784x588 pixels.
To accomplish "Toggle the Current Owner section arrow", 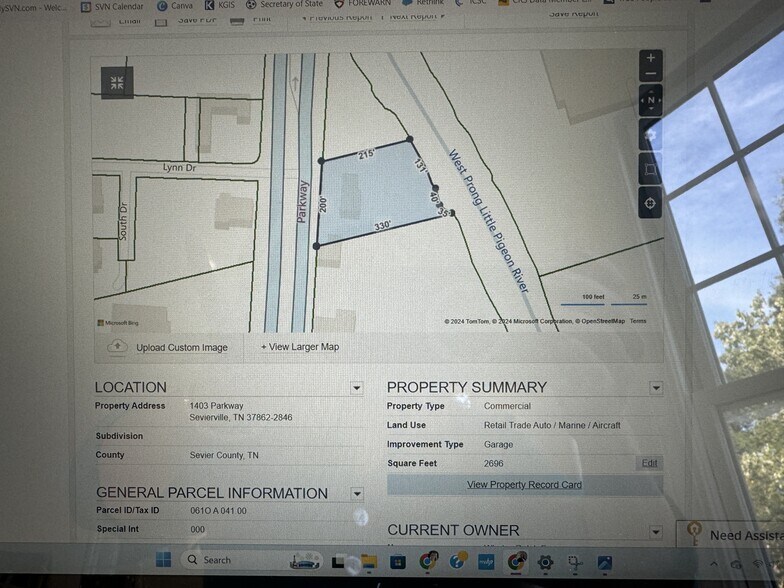I will (656, 532).
